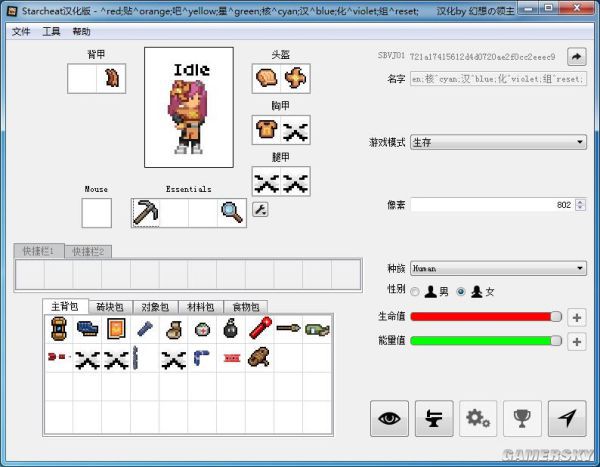Switch to the 材料包 tab

point(201,307)
